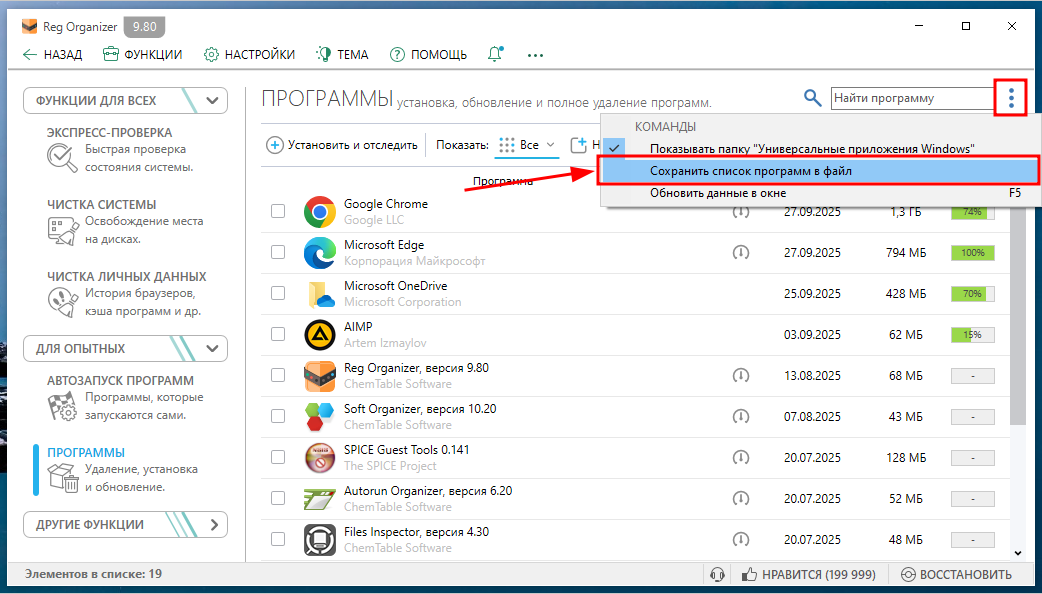Screen dimensions: 1042x594
Task: Click the SPICE Guest Tools icon
Action: point(319,458)
